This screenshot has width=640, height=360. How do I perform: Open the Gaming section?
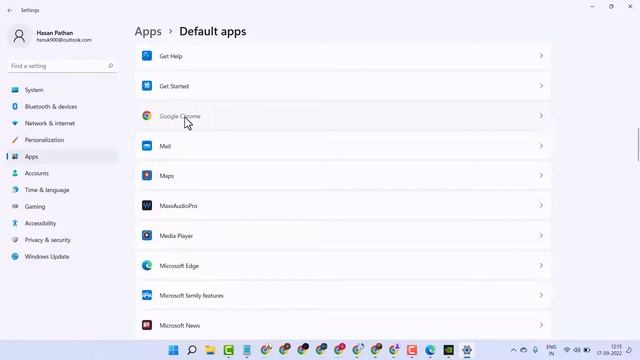point(62,207)
